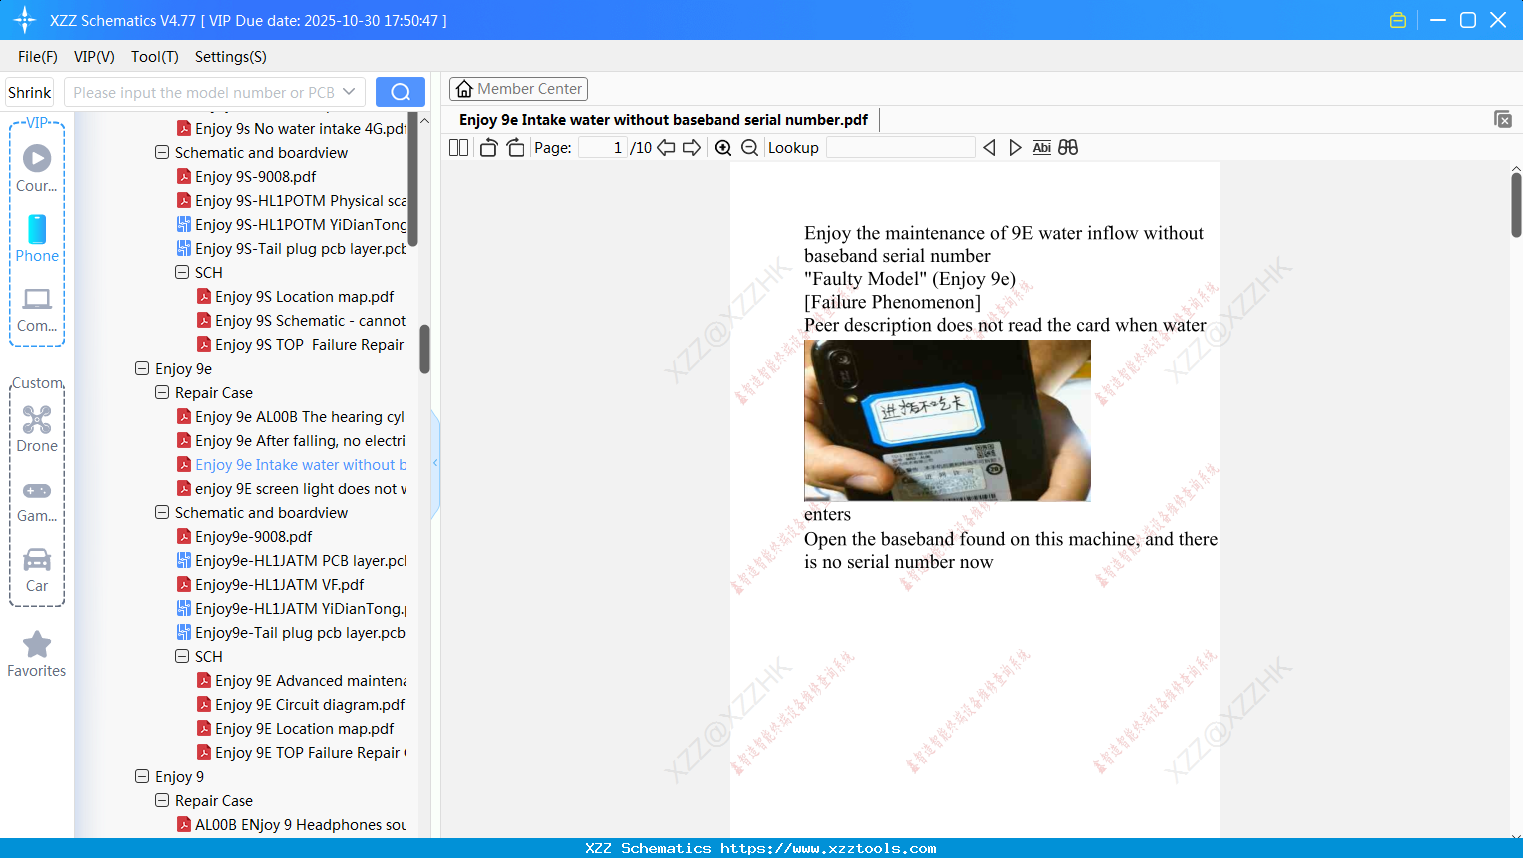This screenshot has width=1523, height=858.
Task: Open the VIP menu
Action: pos(94,57)
